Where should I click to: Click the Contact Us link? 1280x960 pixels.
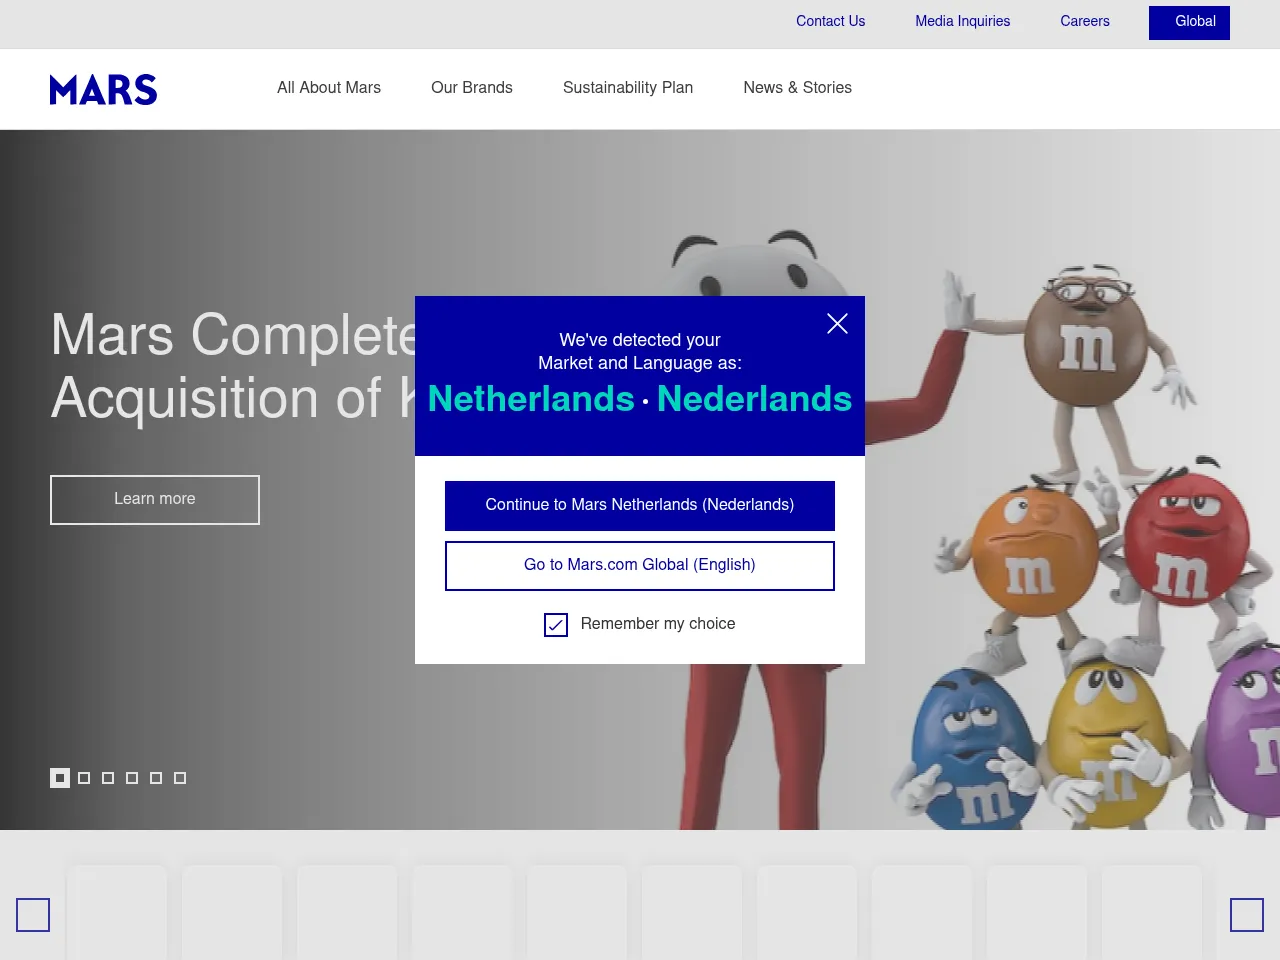coord(830,21)
